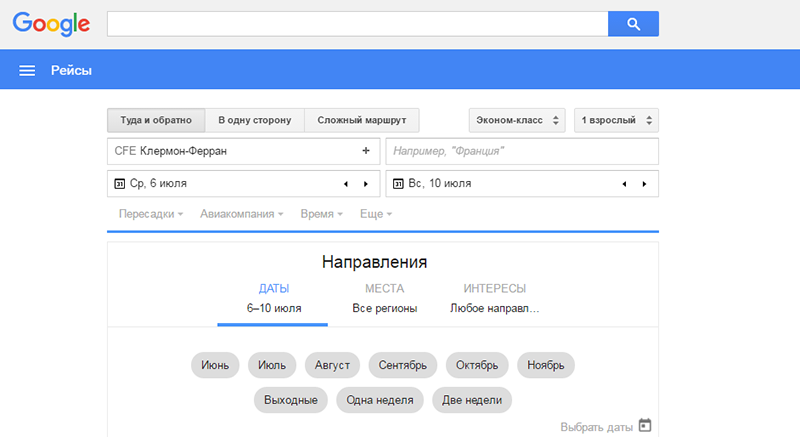
Task: Select the Туда и обратно trip type
Action: (x=156, y=120)
